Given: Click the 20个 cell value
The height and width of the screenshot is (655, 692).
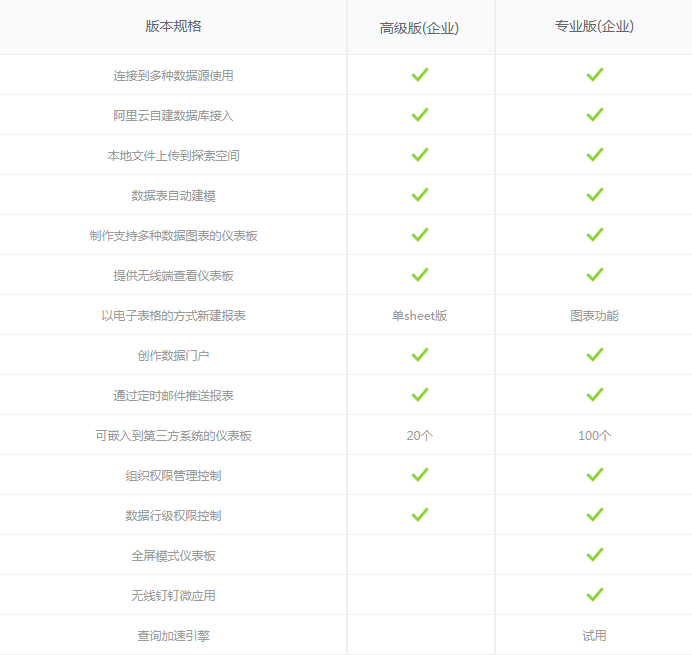Looking at the screenshot, I should pyautogui.click(x=419, y=436).
